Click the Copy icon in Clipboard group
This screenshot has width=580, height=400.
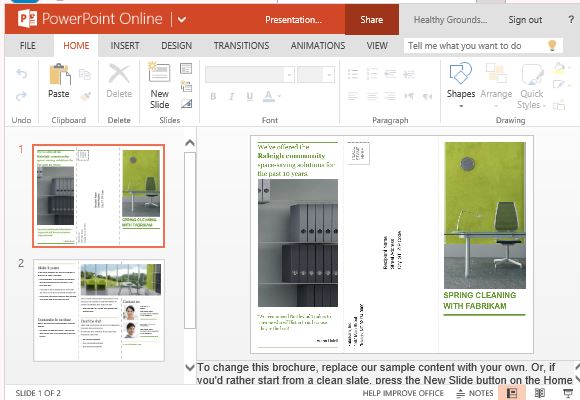[x=85, y=74]
